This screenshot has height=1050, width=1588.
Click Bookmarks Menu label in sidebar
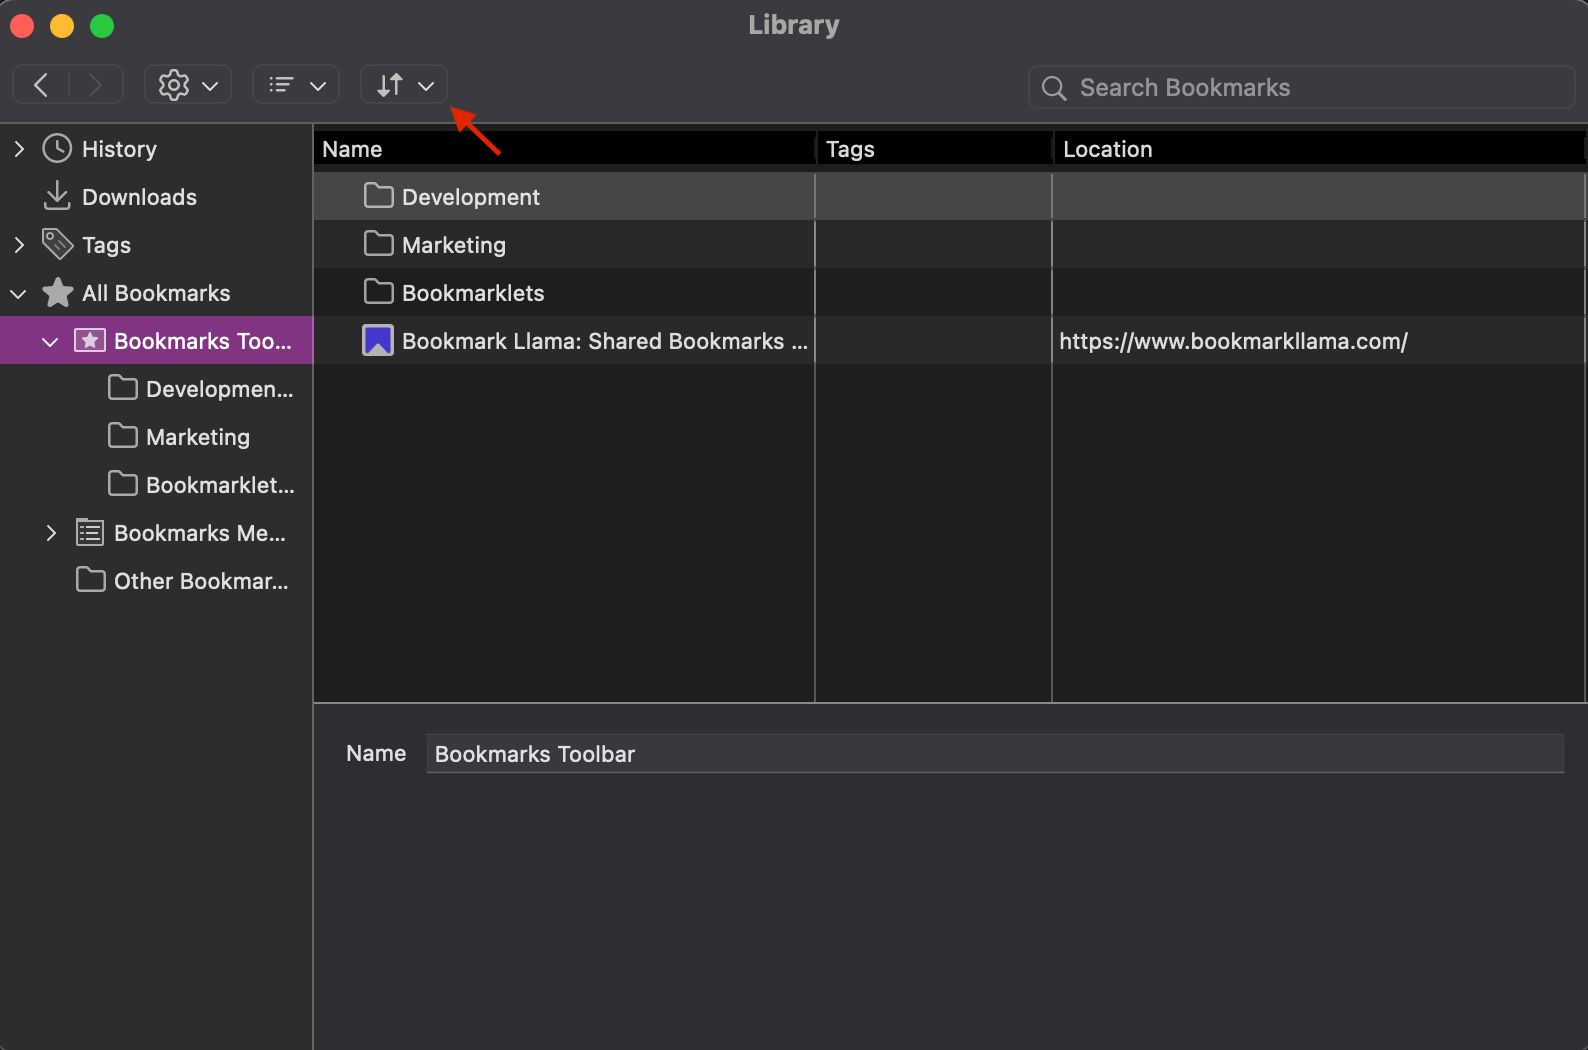(x=200, y=533)
